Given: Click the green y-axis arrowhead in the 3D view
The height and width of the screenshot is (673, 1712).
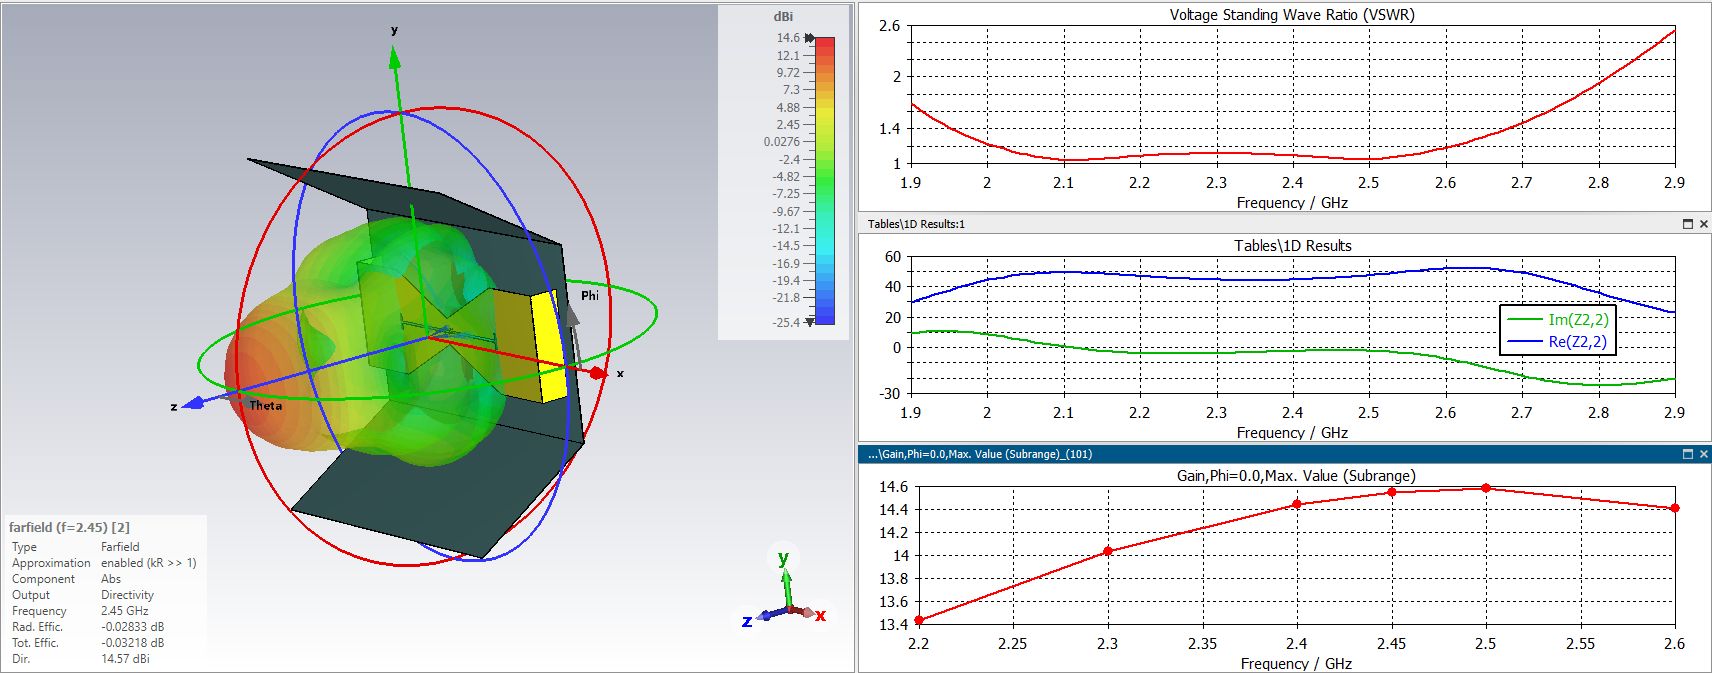Looking at the screenshot, I should [x=394, y=56].
